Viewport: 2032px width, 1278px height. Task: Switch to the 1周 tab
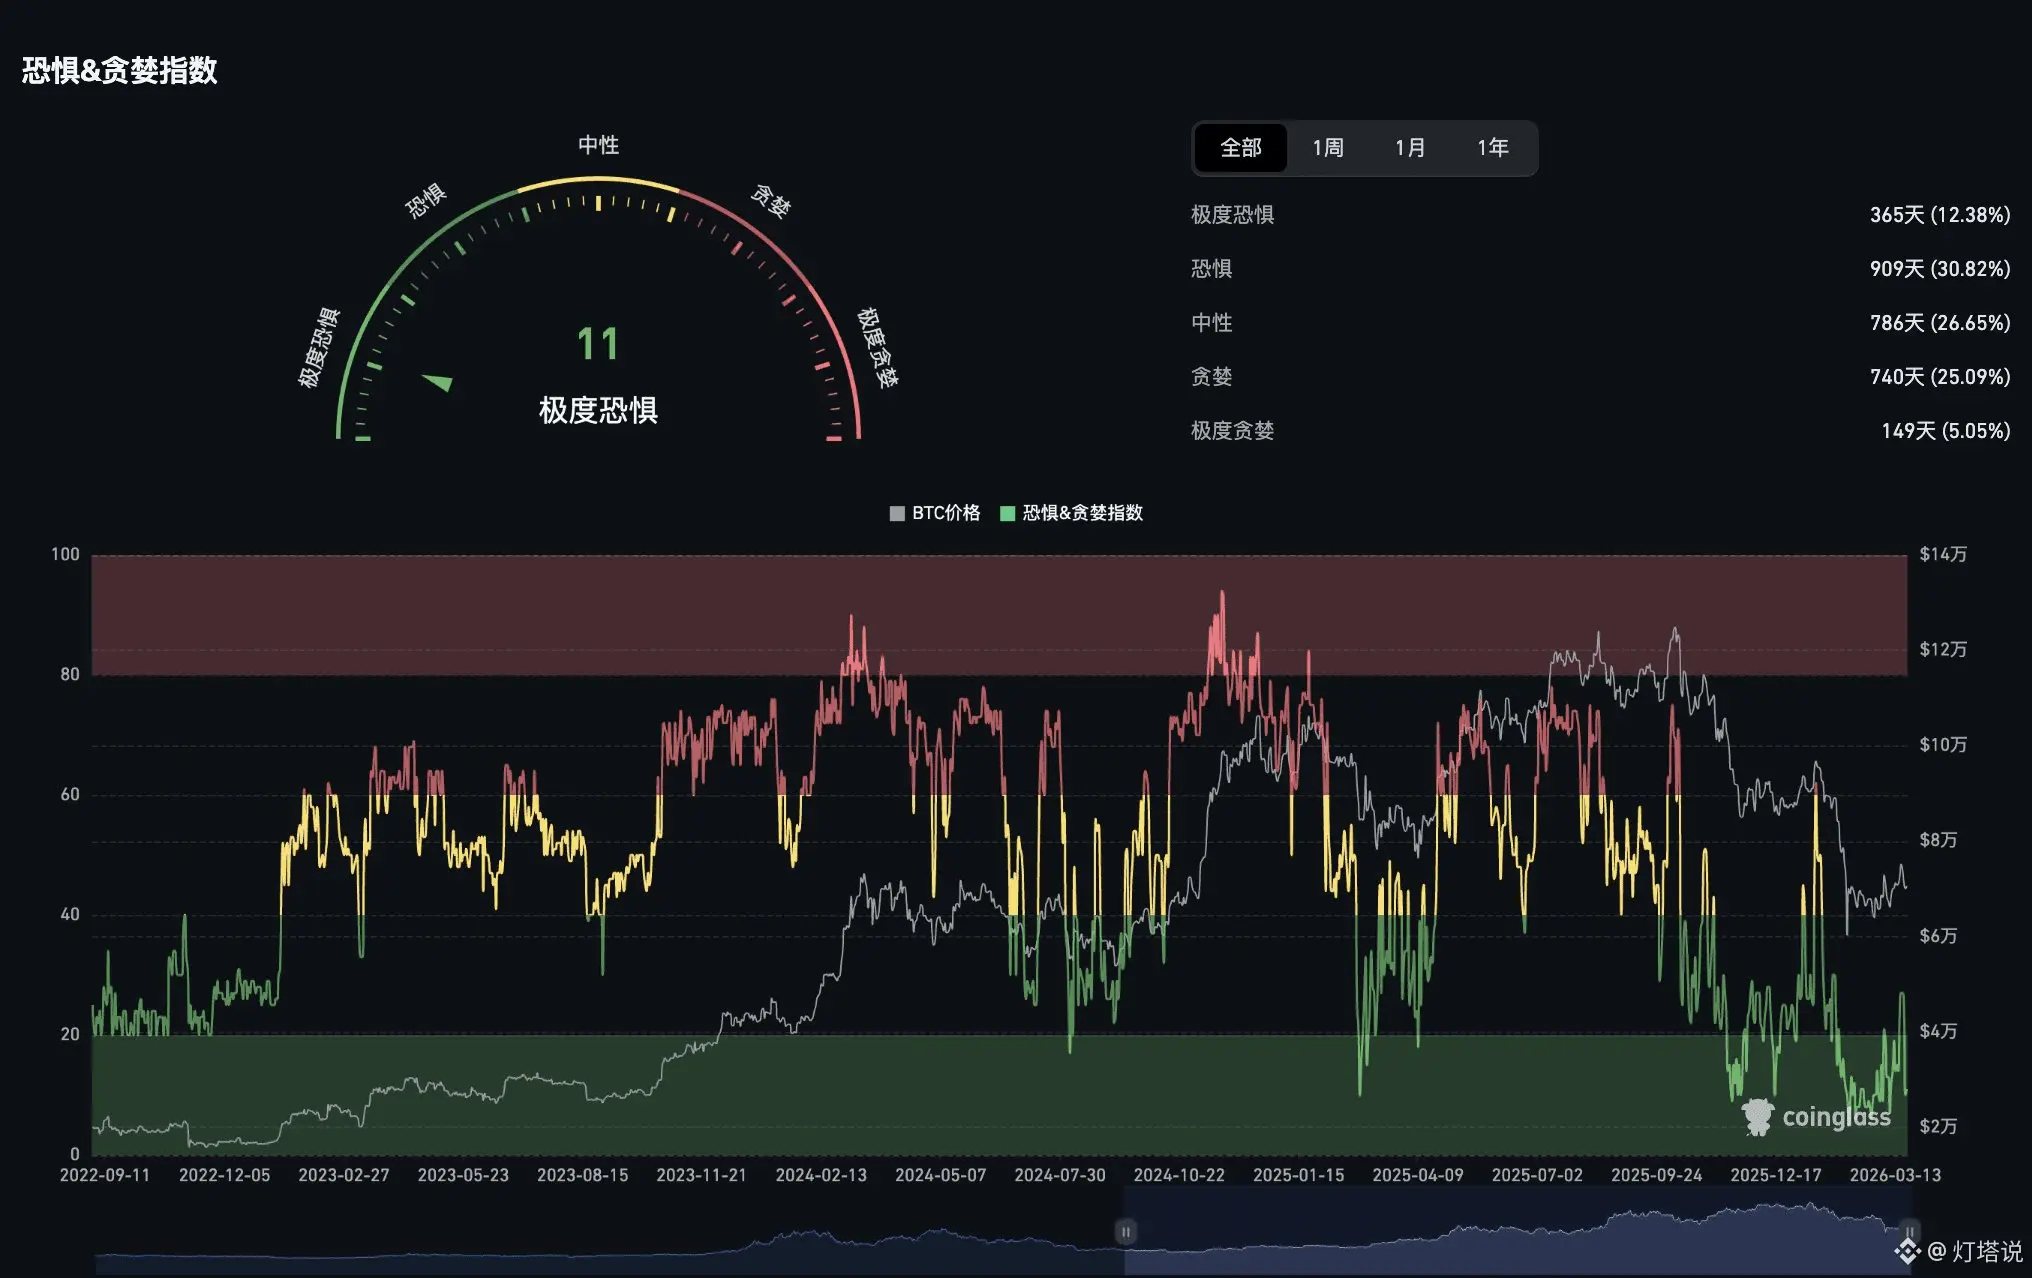tap(1327, 148)
